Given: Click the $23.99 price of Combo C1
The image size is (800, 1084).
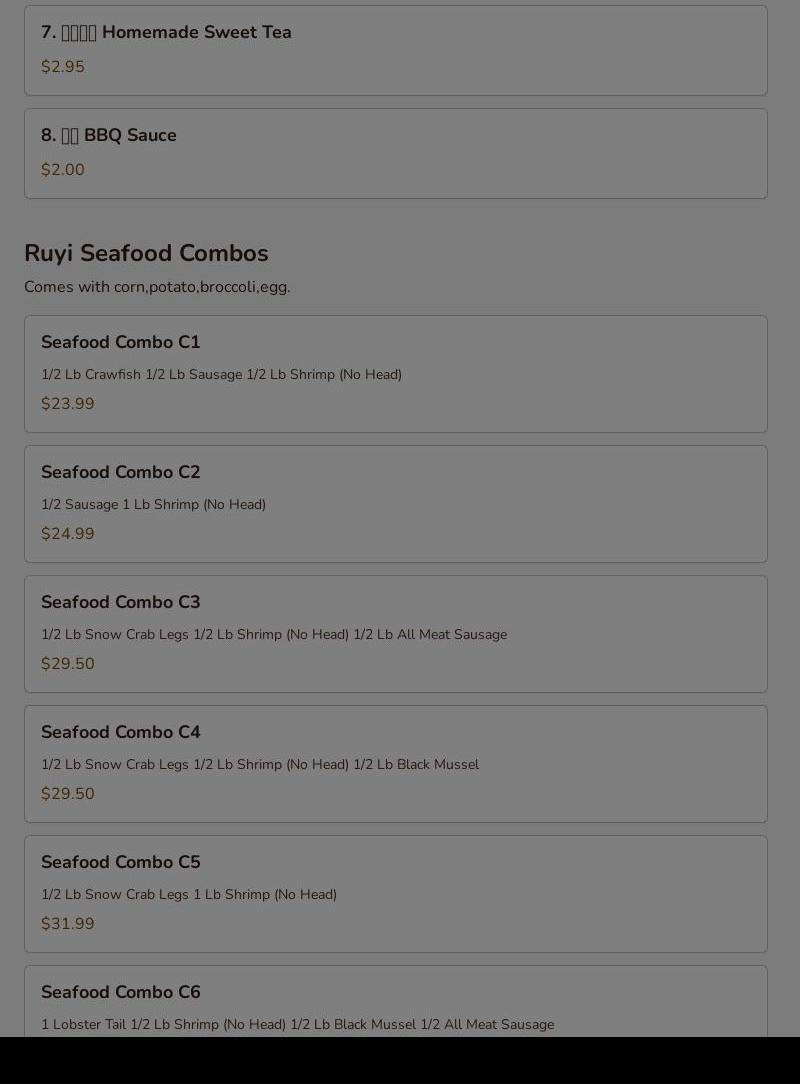Looking at the screenshot, I should click(x=68, y=404).
